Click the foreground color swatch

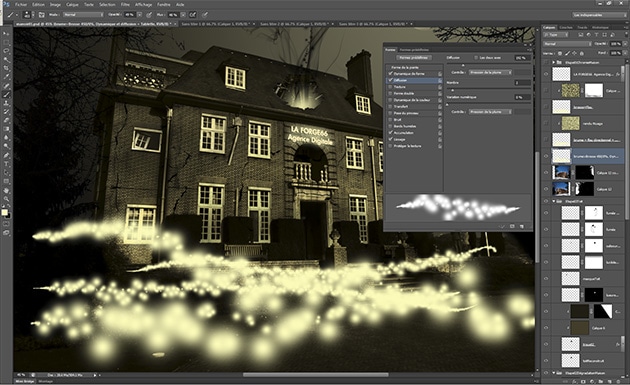[4, 212]
